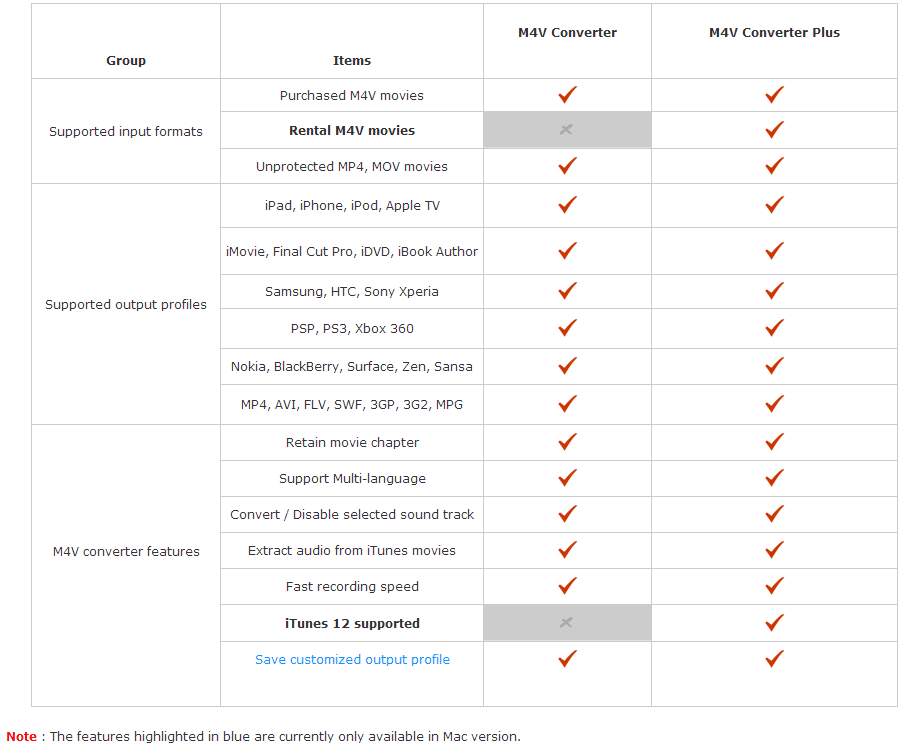Image resolution: width=902 pixels, height=750 pixels.
Task: Click the red Note label
Action: point(21,736)
